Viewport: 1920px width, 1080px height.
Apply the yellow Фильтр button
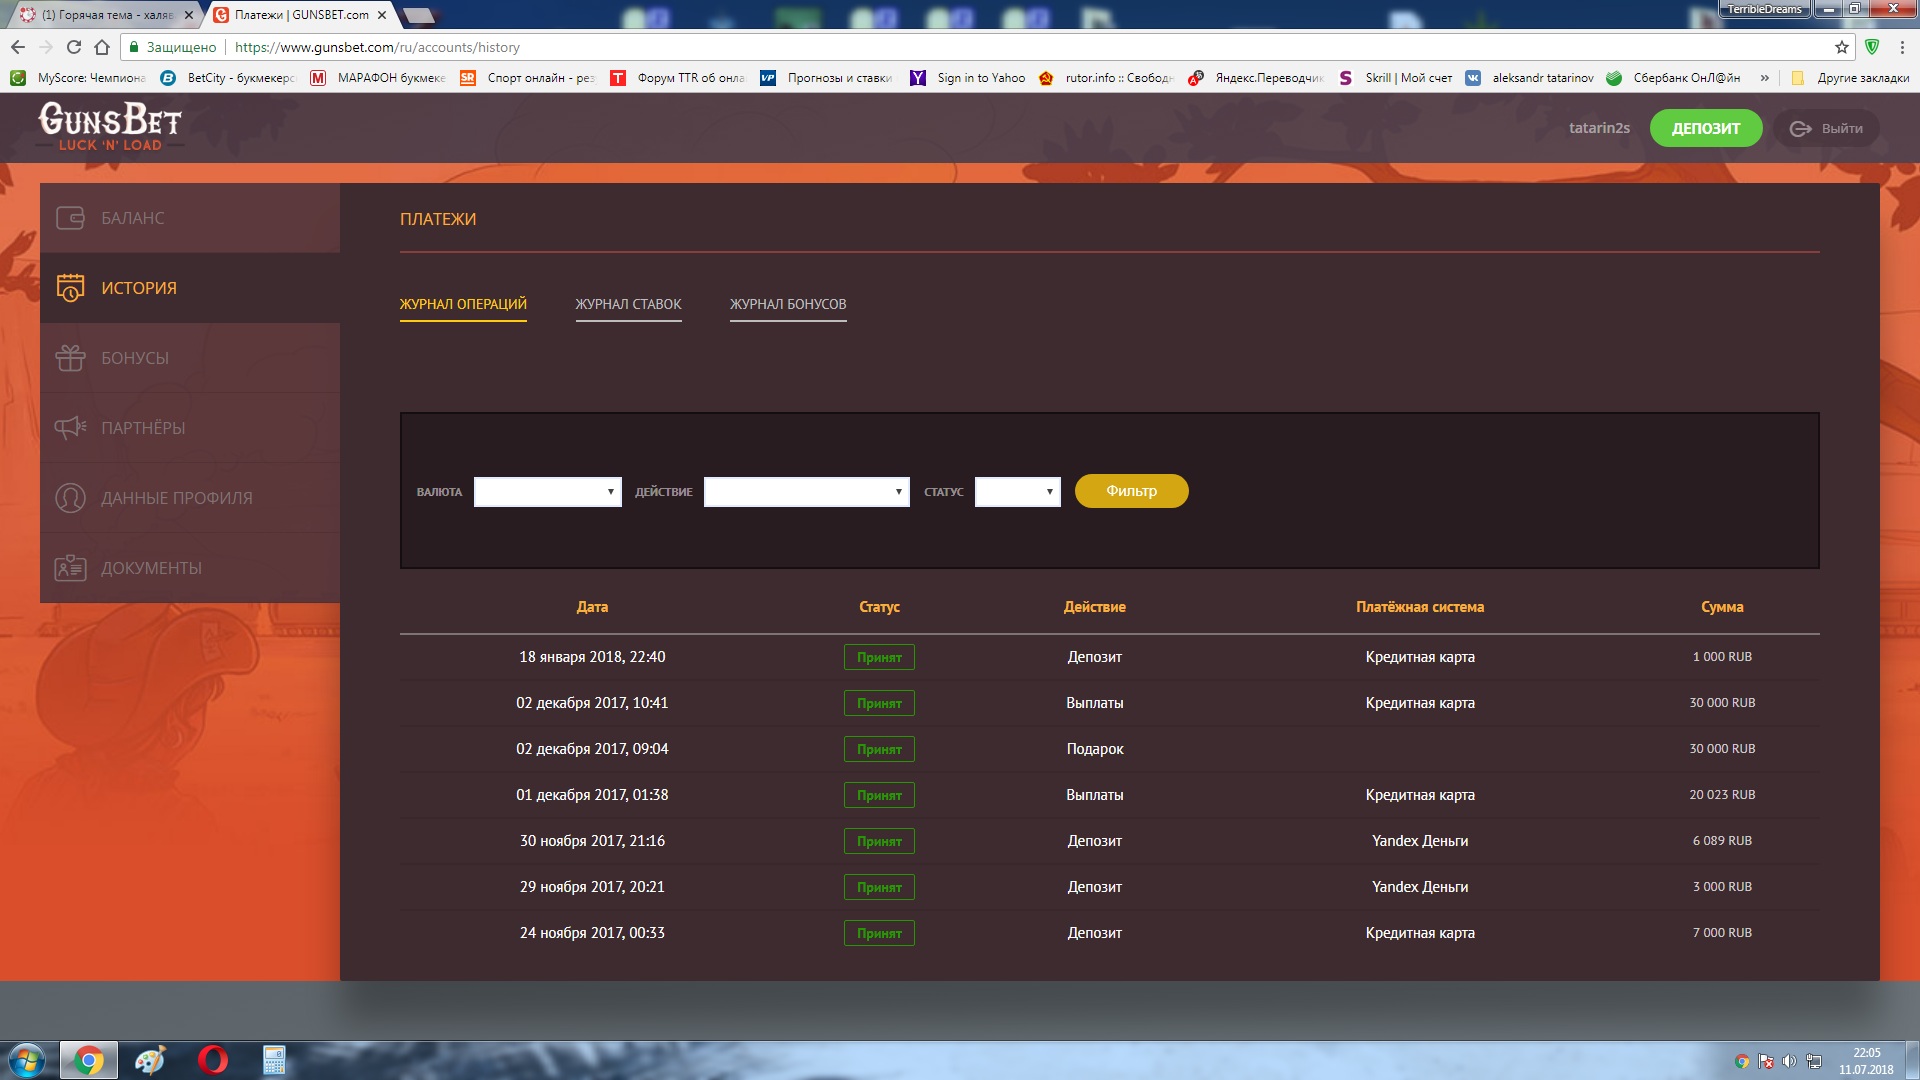coord(1131,491)
